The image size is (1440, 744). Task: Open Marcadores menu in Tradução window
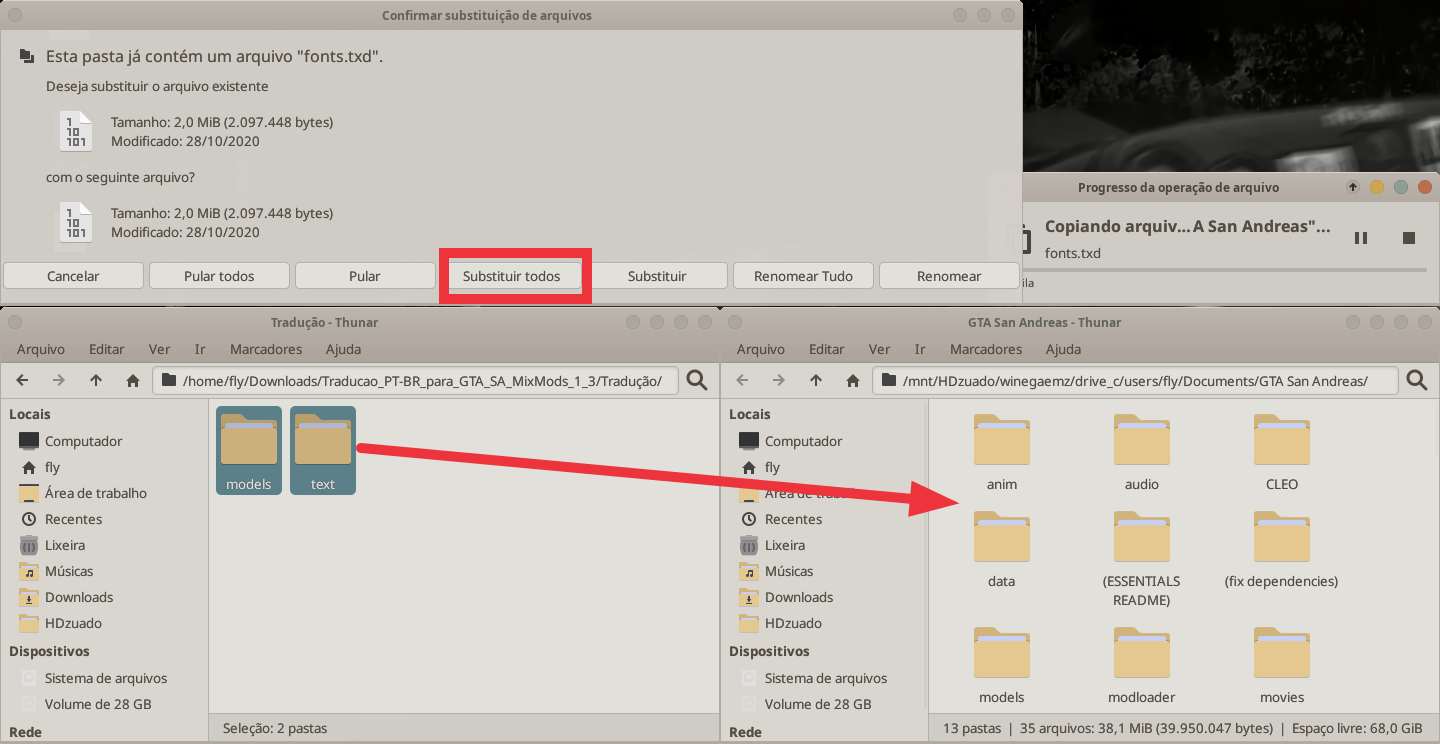pos(266,349)
